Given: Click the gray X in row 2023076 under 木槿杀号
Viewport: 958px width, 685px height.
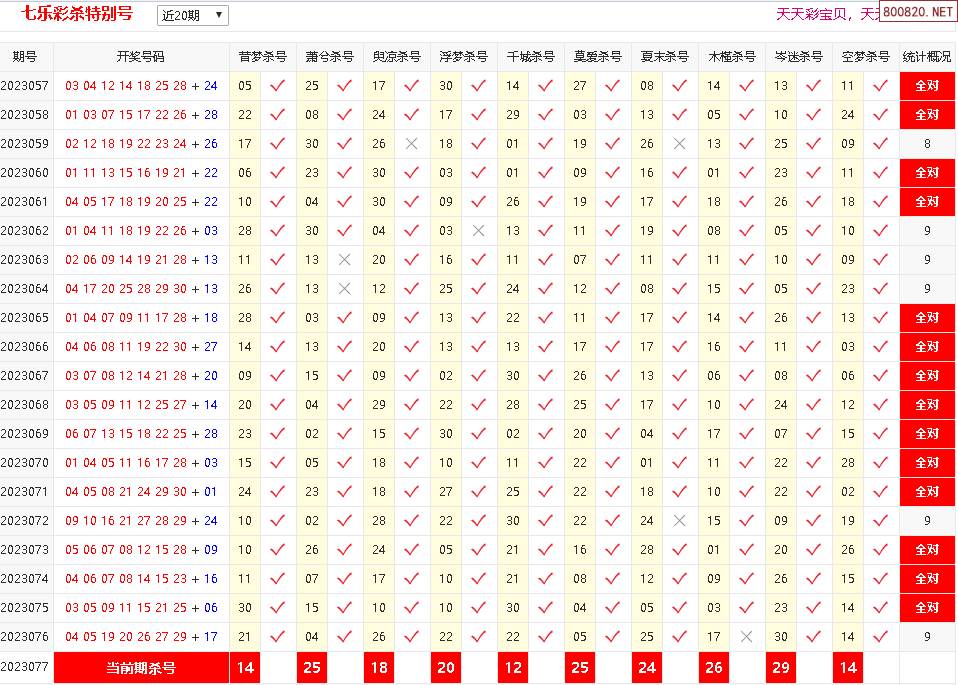Looking at the screenshot, I should (746, 637).
